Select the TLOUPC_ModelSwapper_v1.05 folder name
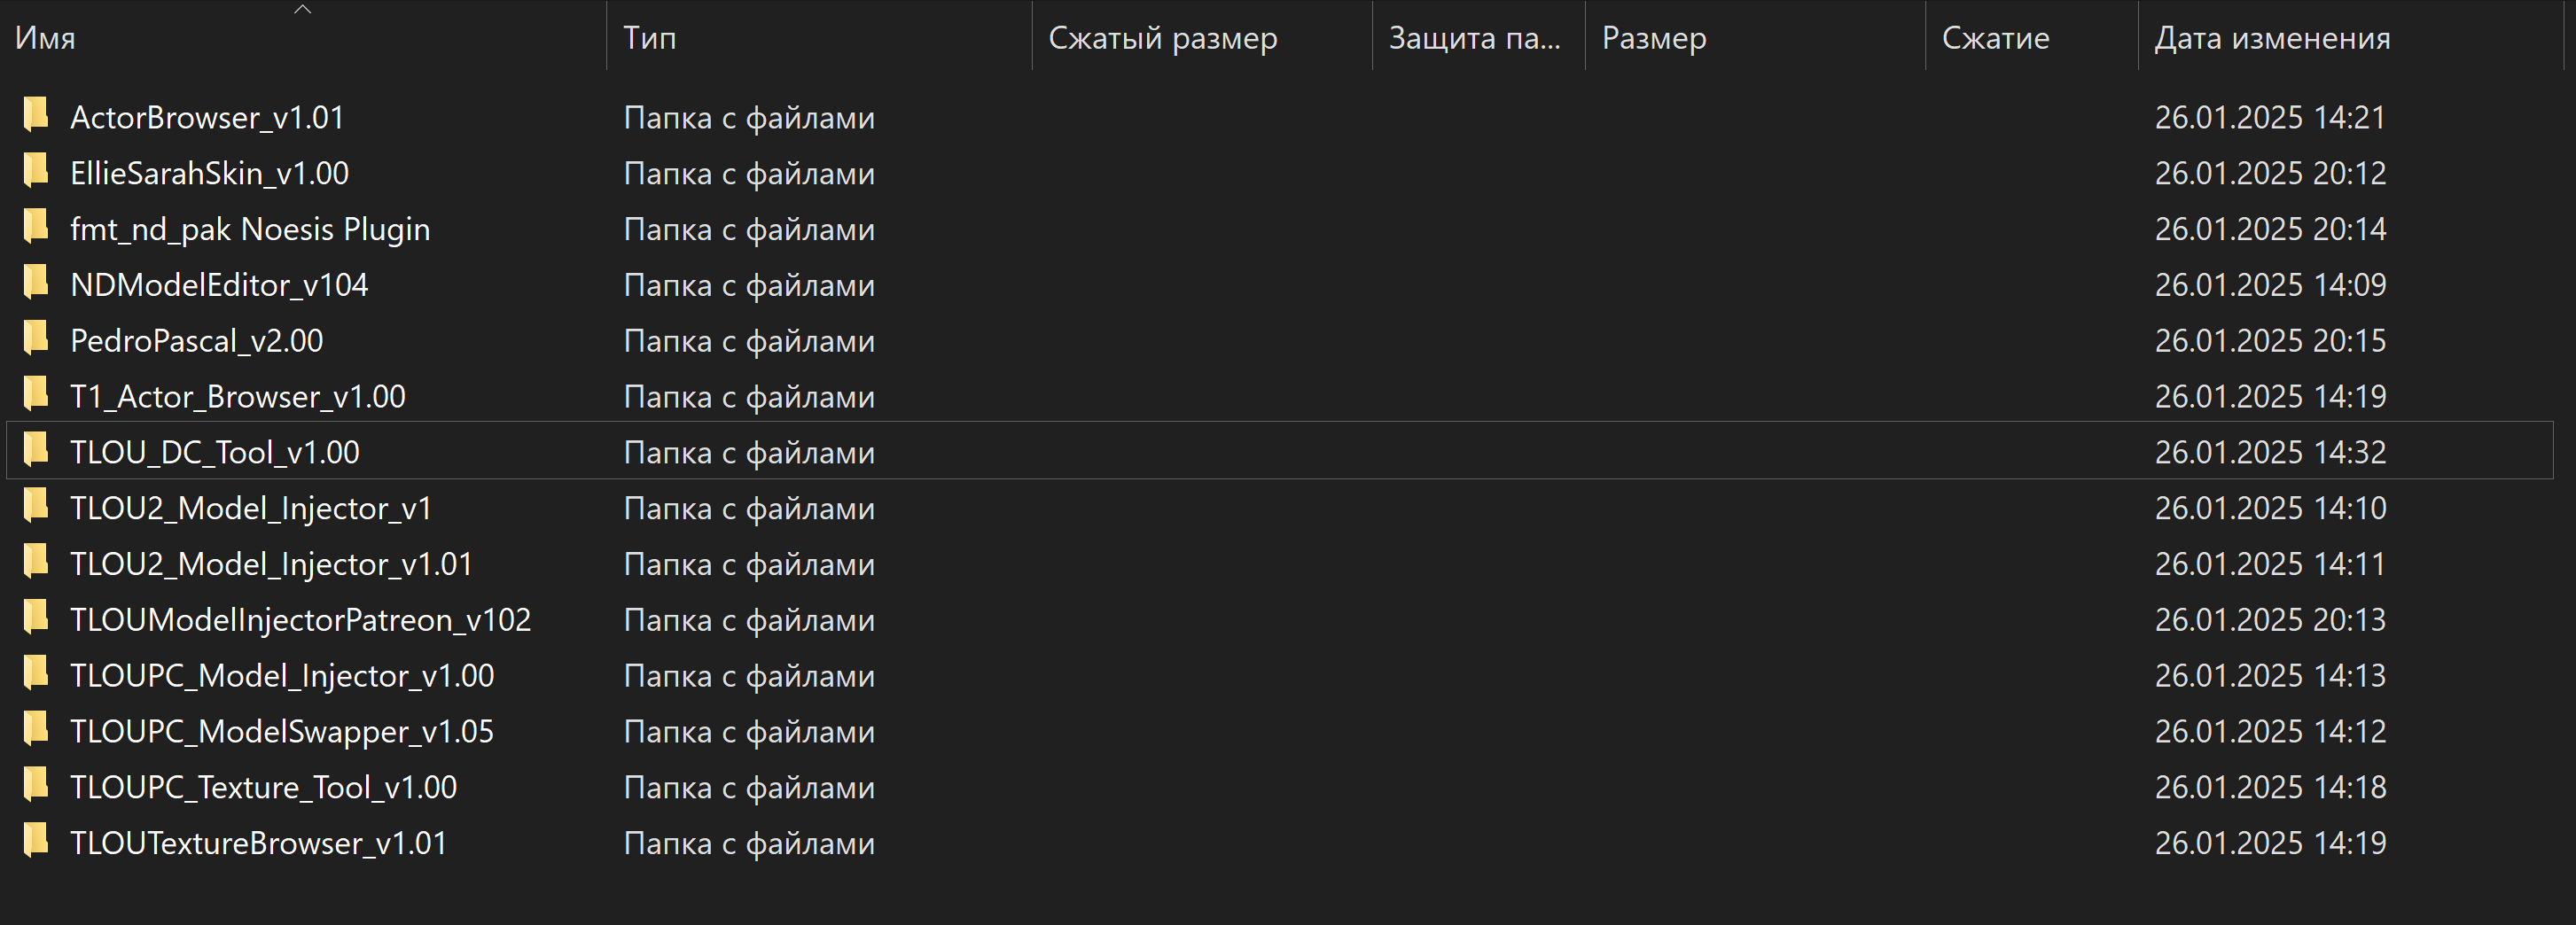This screenshot has height=925, width=2576. click(x=281, y=732)
